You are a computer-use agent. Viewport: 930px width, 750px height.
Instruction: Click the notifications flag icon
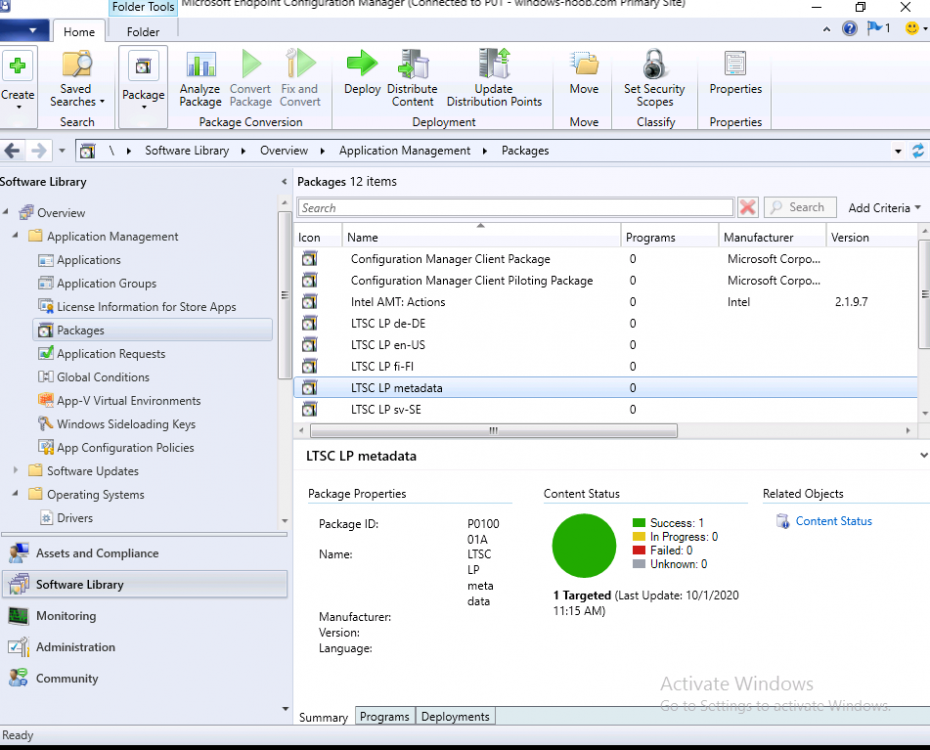click(x=874, y=28)
